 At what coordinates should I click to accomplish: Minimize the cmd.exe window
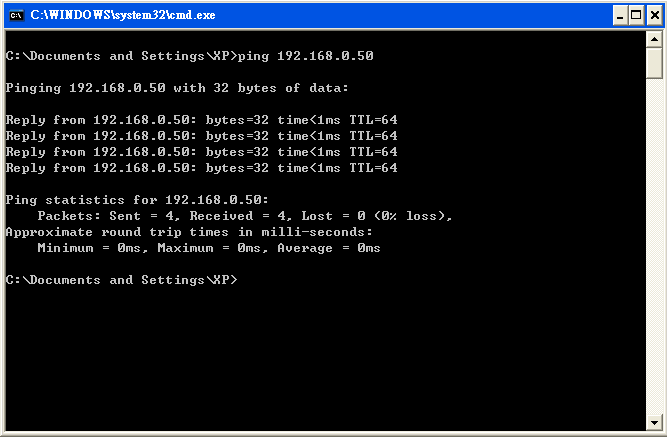pos(617,15)
